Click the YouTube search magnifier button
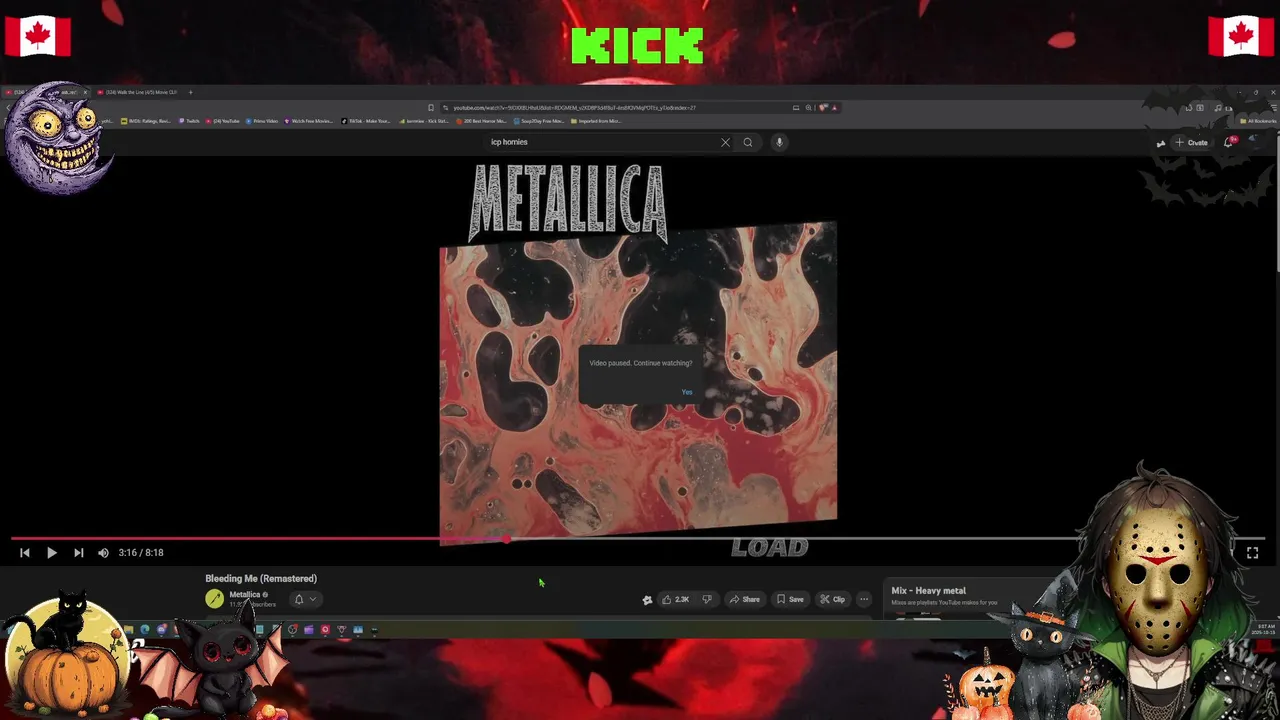This screenshot has height=720, width=1280. pyautogui.click(x=747, y=142)
